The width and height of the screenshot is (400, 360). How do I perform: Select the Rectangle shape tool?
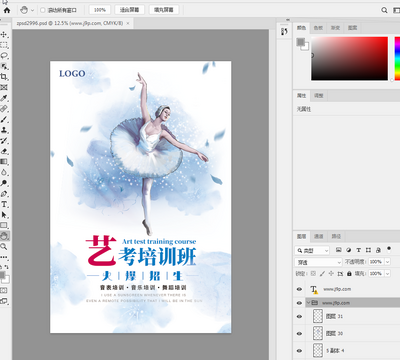click(x=4, y=225)
